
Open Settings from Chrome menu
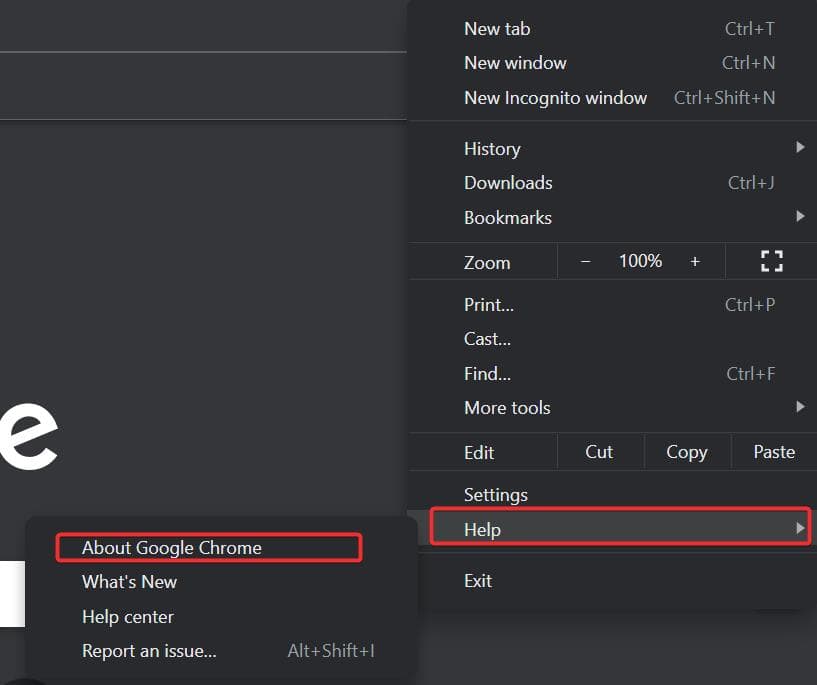(612, 494)
